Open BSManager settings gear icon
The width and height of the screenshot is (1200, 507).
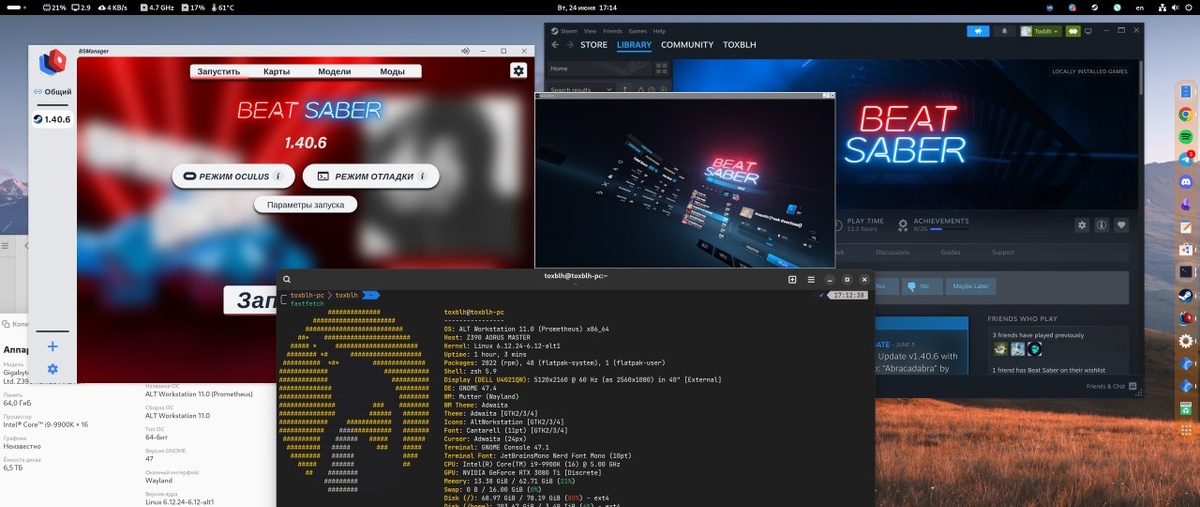[x=518, y=70]
